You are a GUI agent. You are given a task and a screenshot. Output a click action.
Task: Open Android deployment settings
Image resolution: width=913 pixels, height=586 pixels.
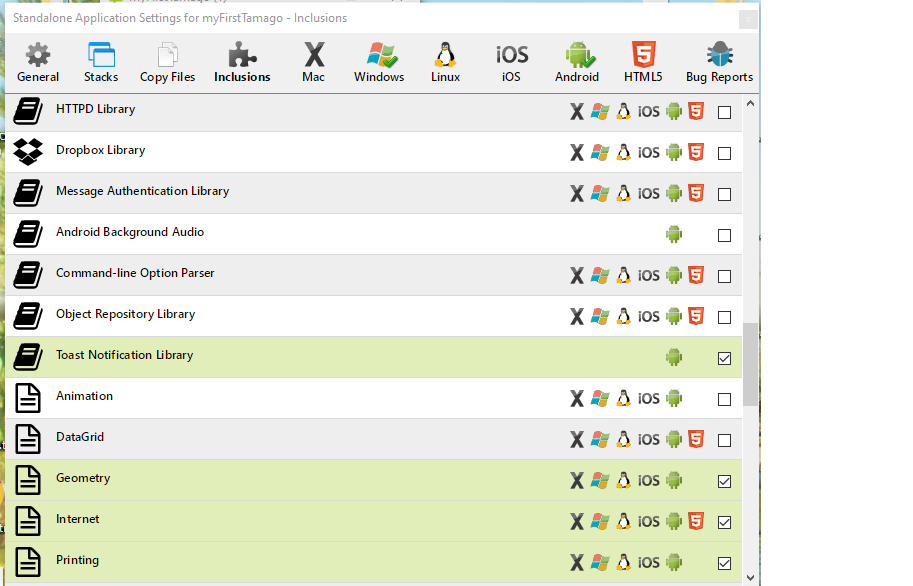pyautogui.click(x=577, y=62)
